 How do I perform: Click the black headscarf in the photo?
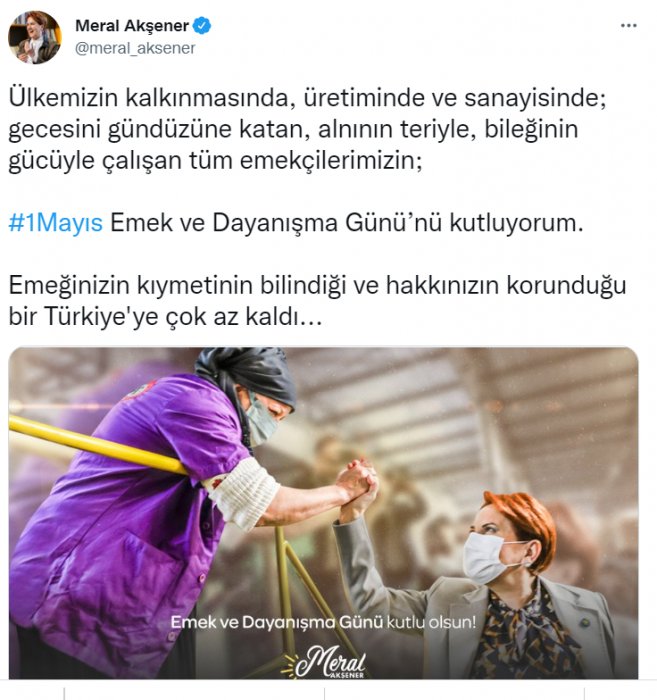(245, 375)
